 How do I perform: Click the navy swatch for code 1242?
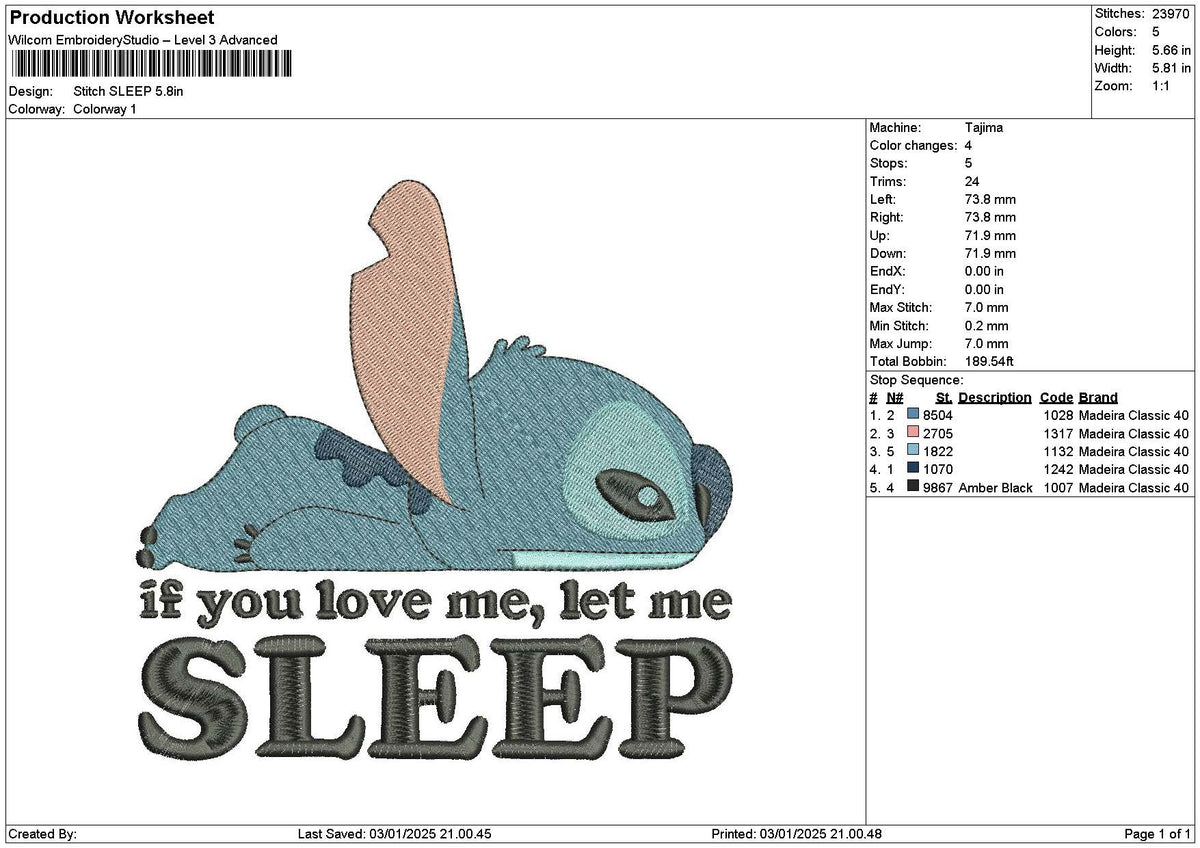(913, 469)
